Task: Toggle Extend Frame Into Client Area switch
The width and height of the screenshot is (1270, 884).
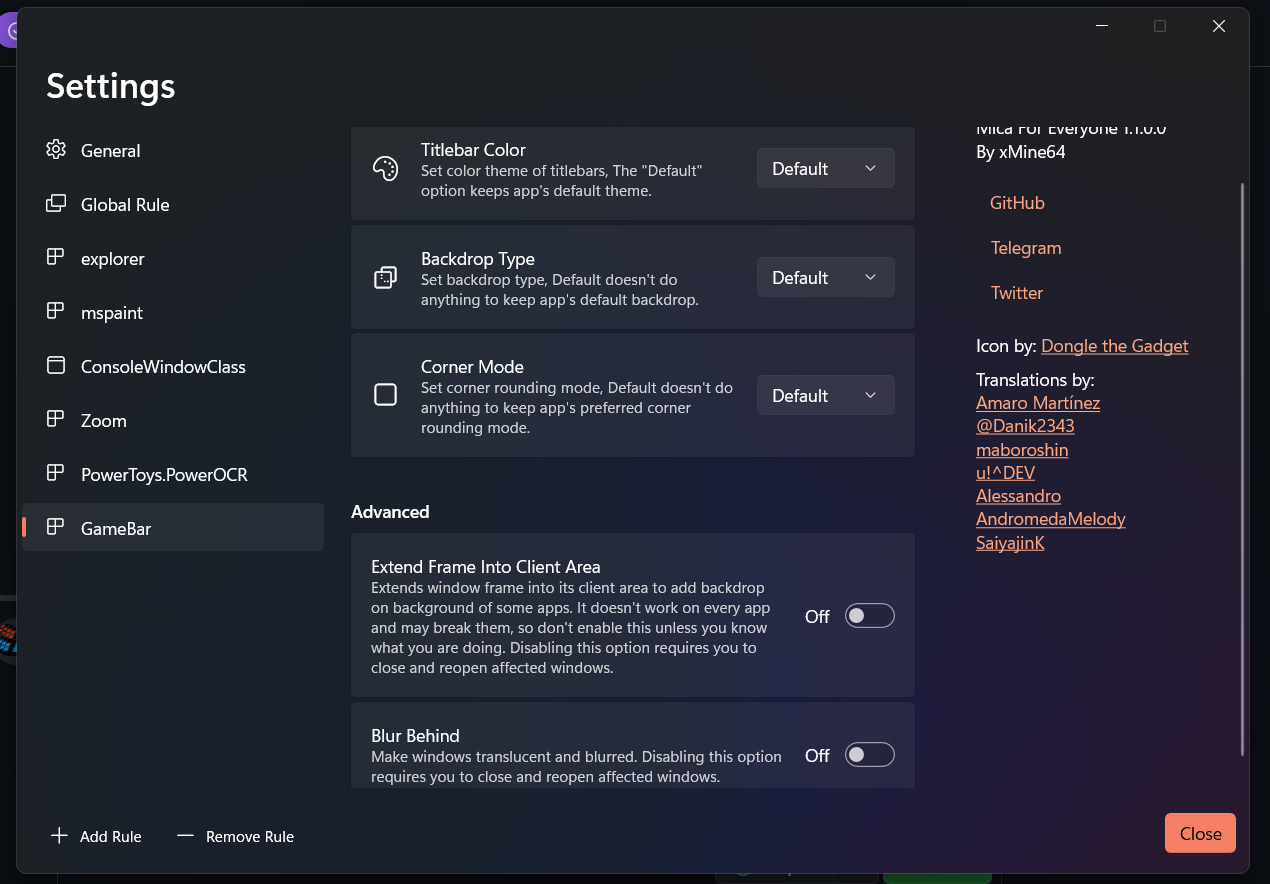Action: 869,616
